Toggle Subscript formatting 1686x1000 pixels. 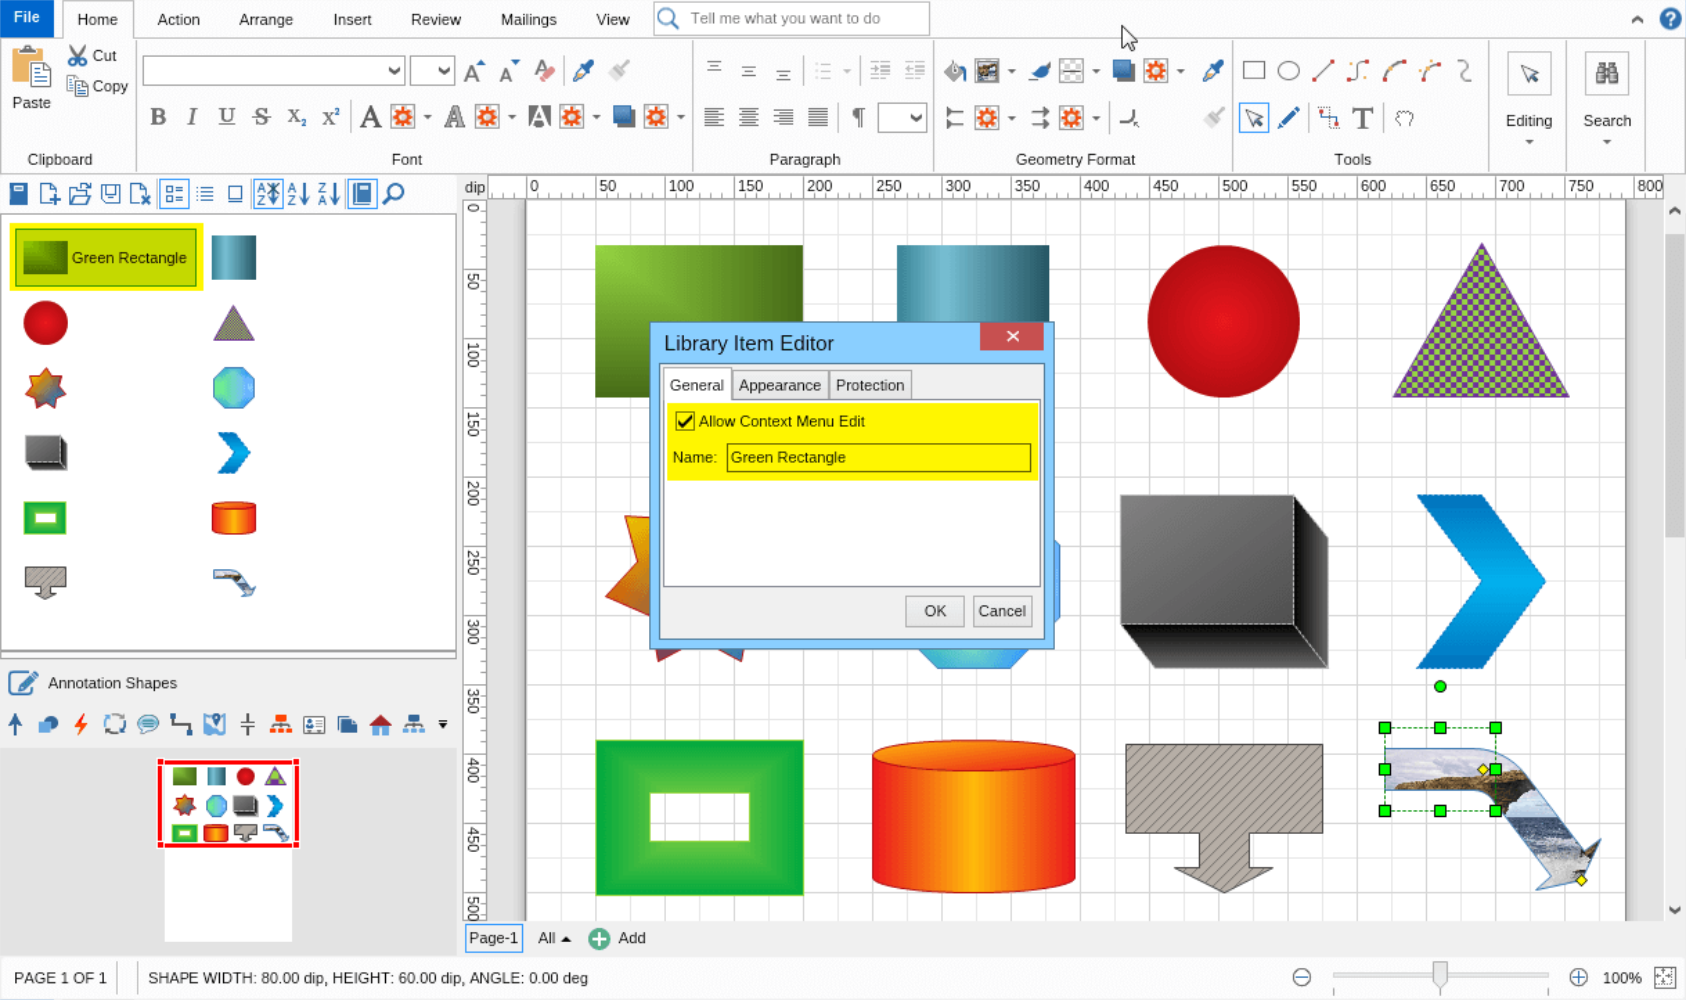click(296, 117)
